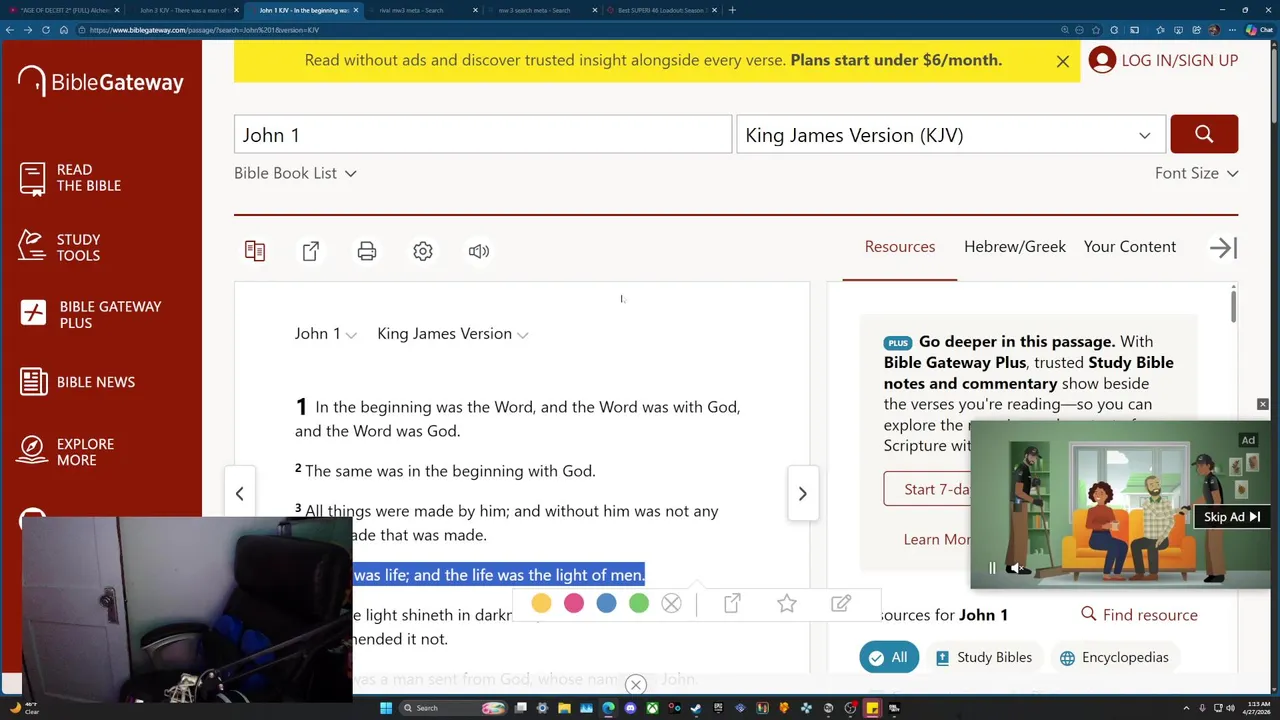Expand the Bible Book List dropdown
Screen dimensions: 1280x720
tap(295, 173)
